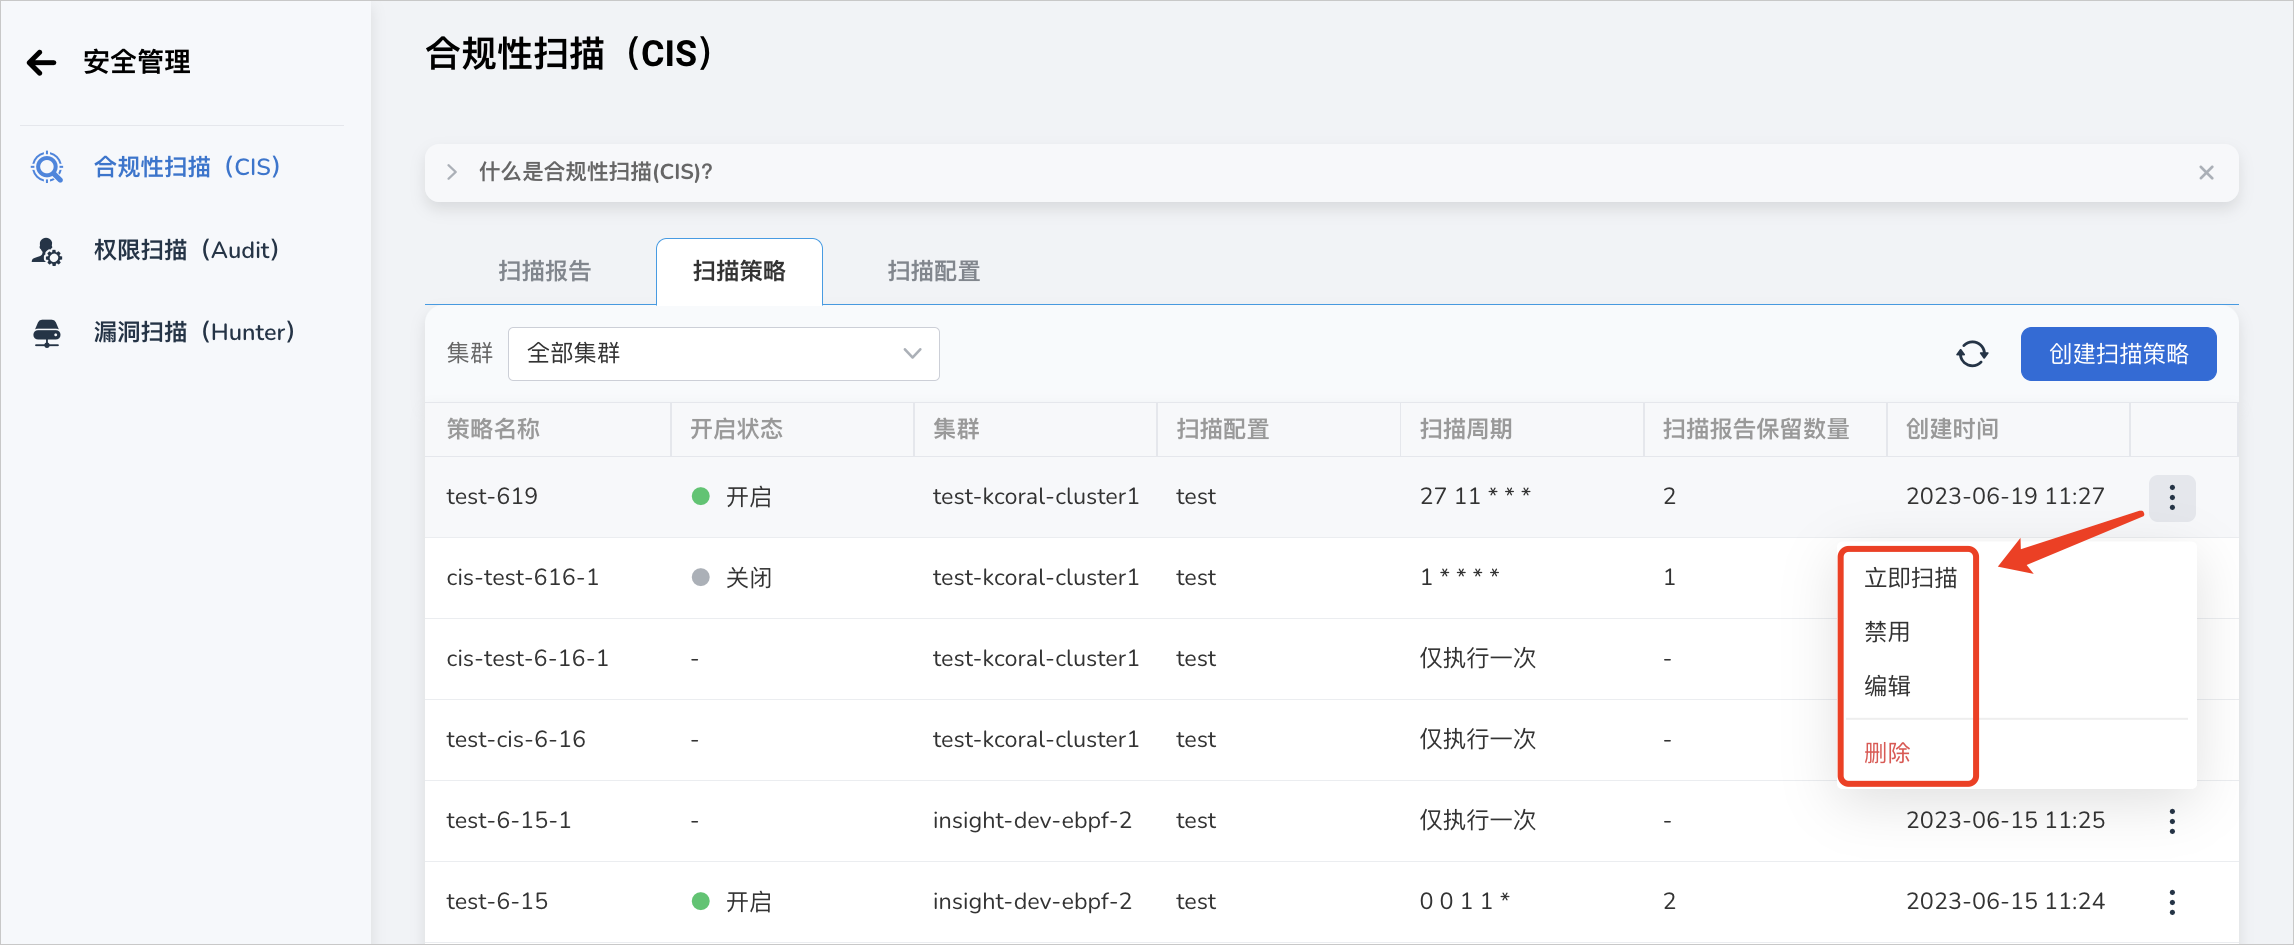
Task: Click the 关闭 status of cis-test-616-1
Action: [x=732, y=578]
